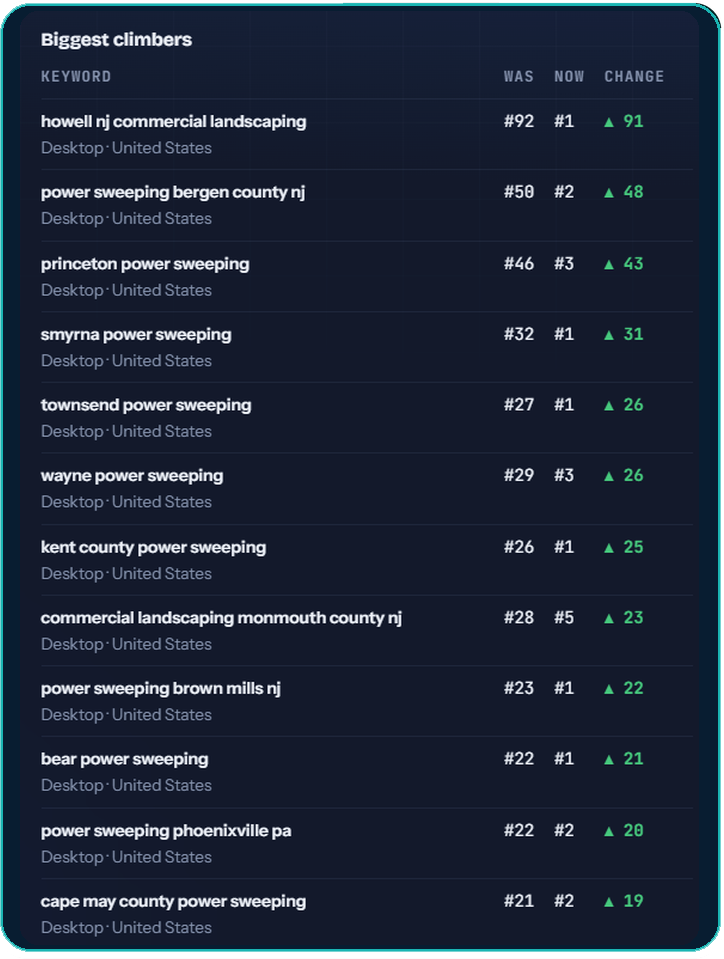Click the #5 current rank value
This screenshot has width=724, height=959.
point(564,617)
